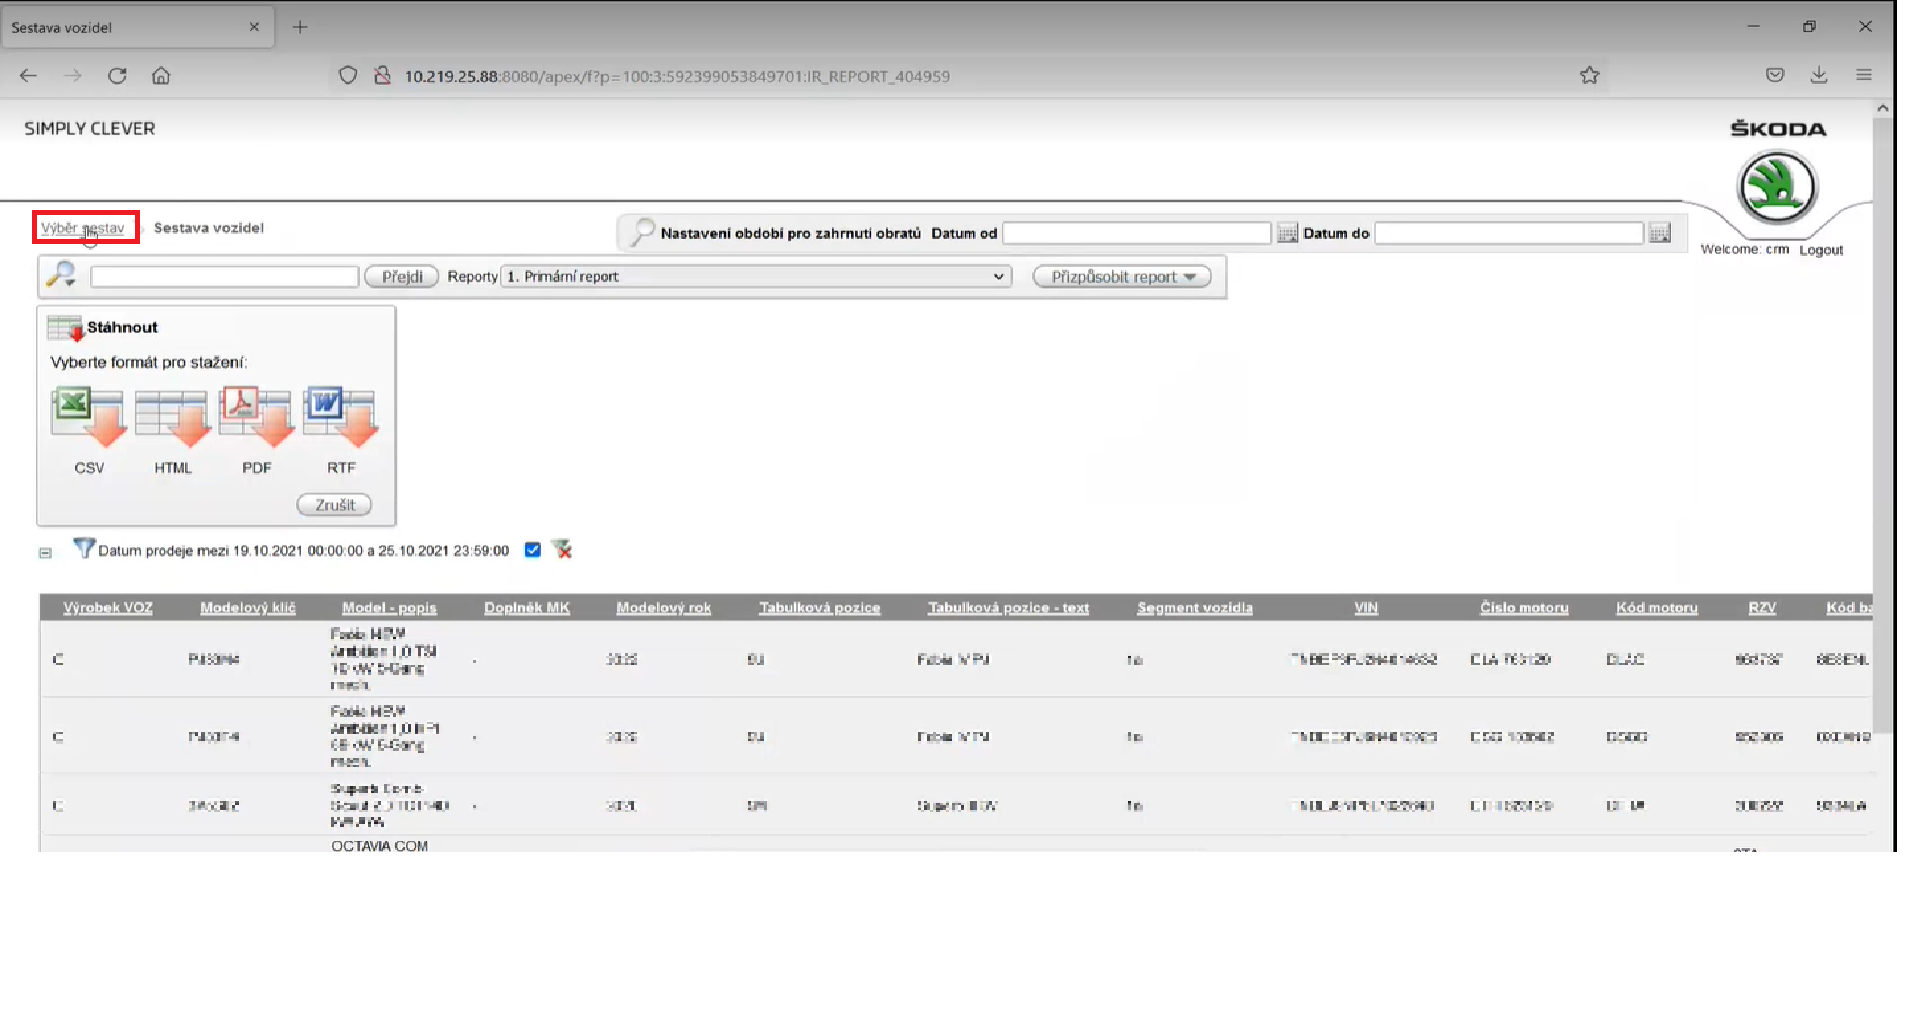Download report as CSV file
Screen dimensions: 1914x1026
pyautogui.click(x=88, y=418)
